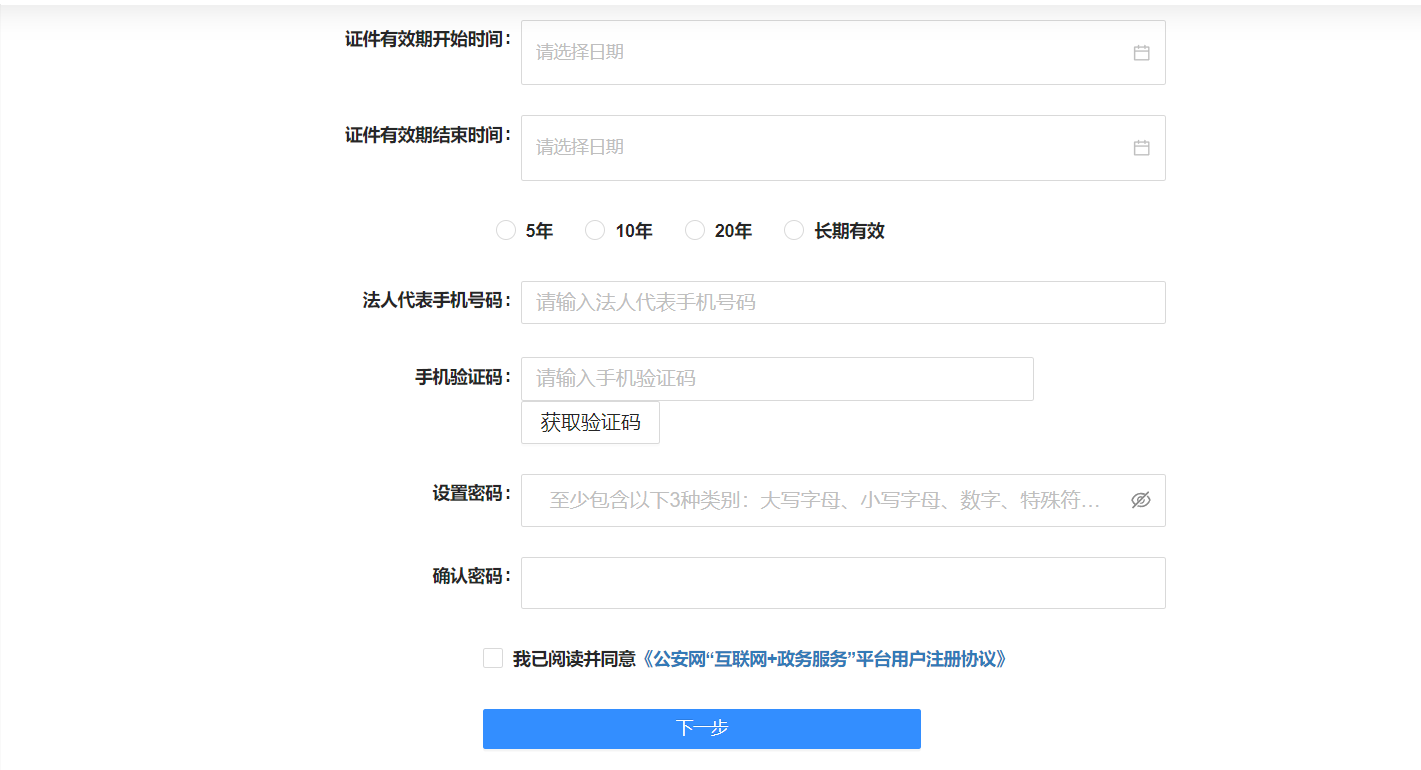This screenshot has height=770, width=1421.
Task: Select the 5年 validity radio button
Action: tap(505, 230)
